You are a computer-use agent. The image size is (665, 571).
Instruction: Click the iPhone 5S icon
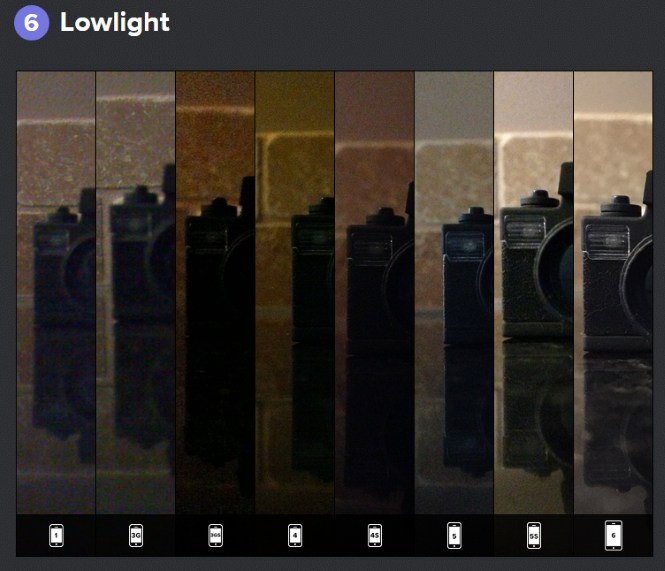point(534,535)
